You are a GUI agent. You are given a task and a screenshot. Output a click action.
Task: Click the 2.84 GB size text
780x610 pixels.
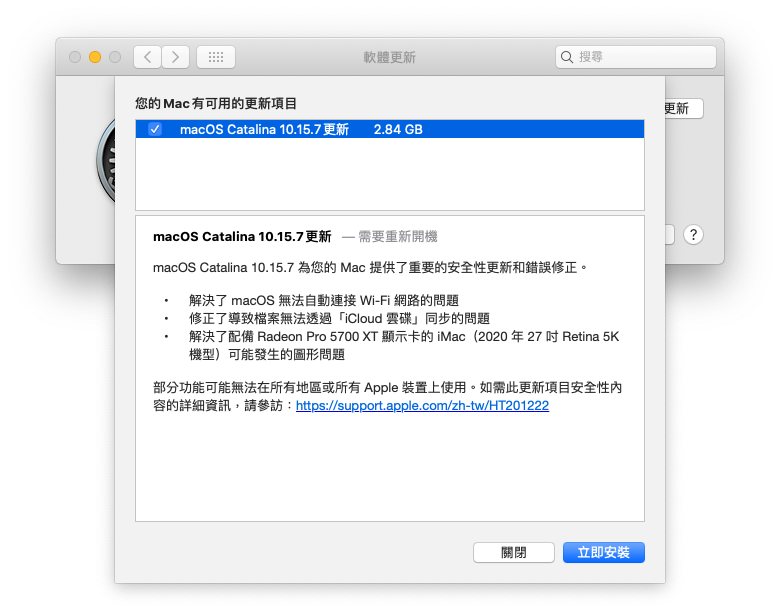click(398, 129)
